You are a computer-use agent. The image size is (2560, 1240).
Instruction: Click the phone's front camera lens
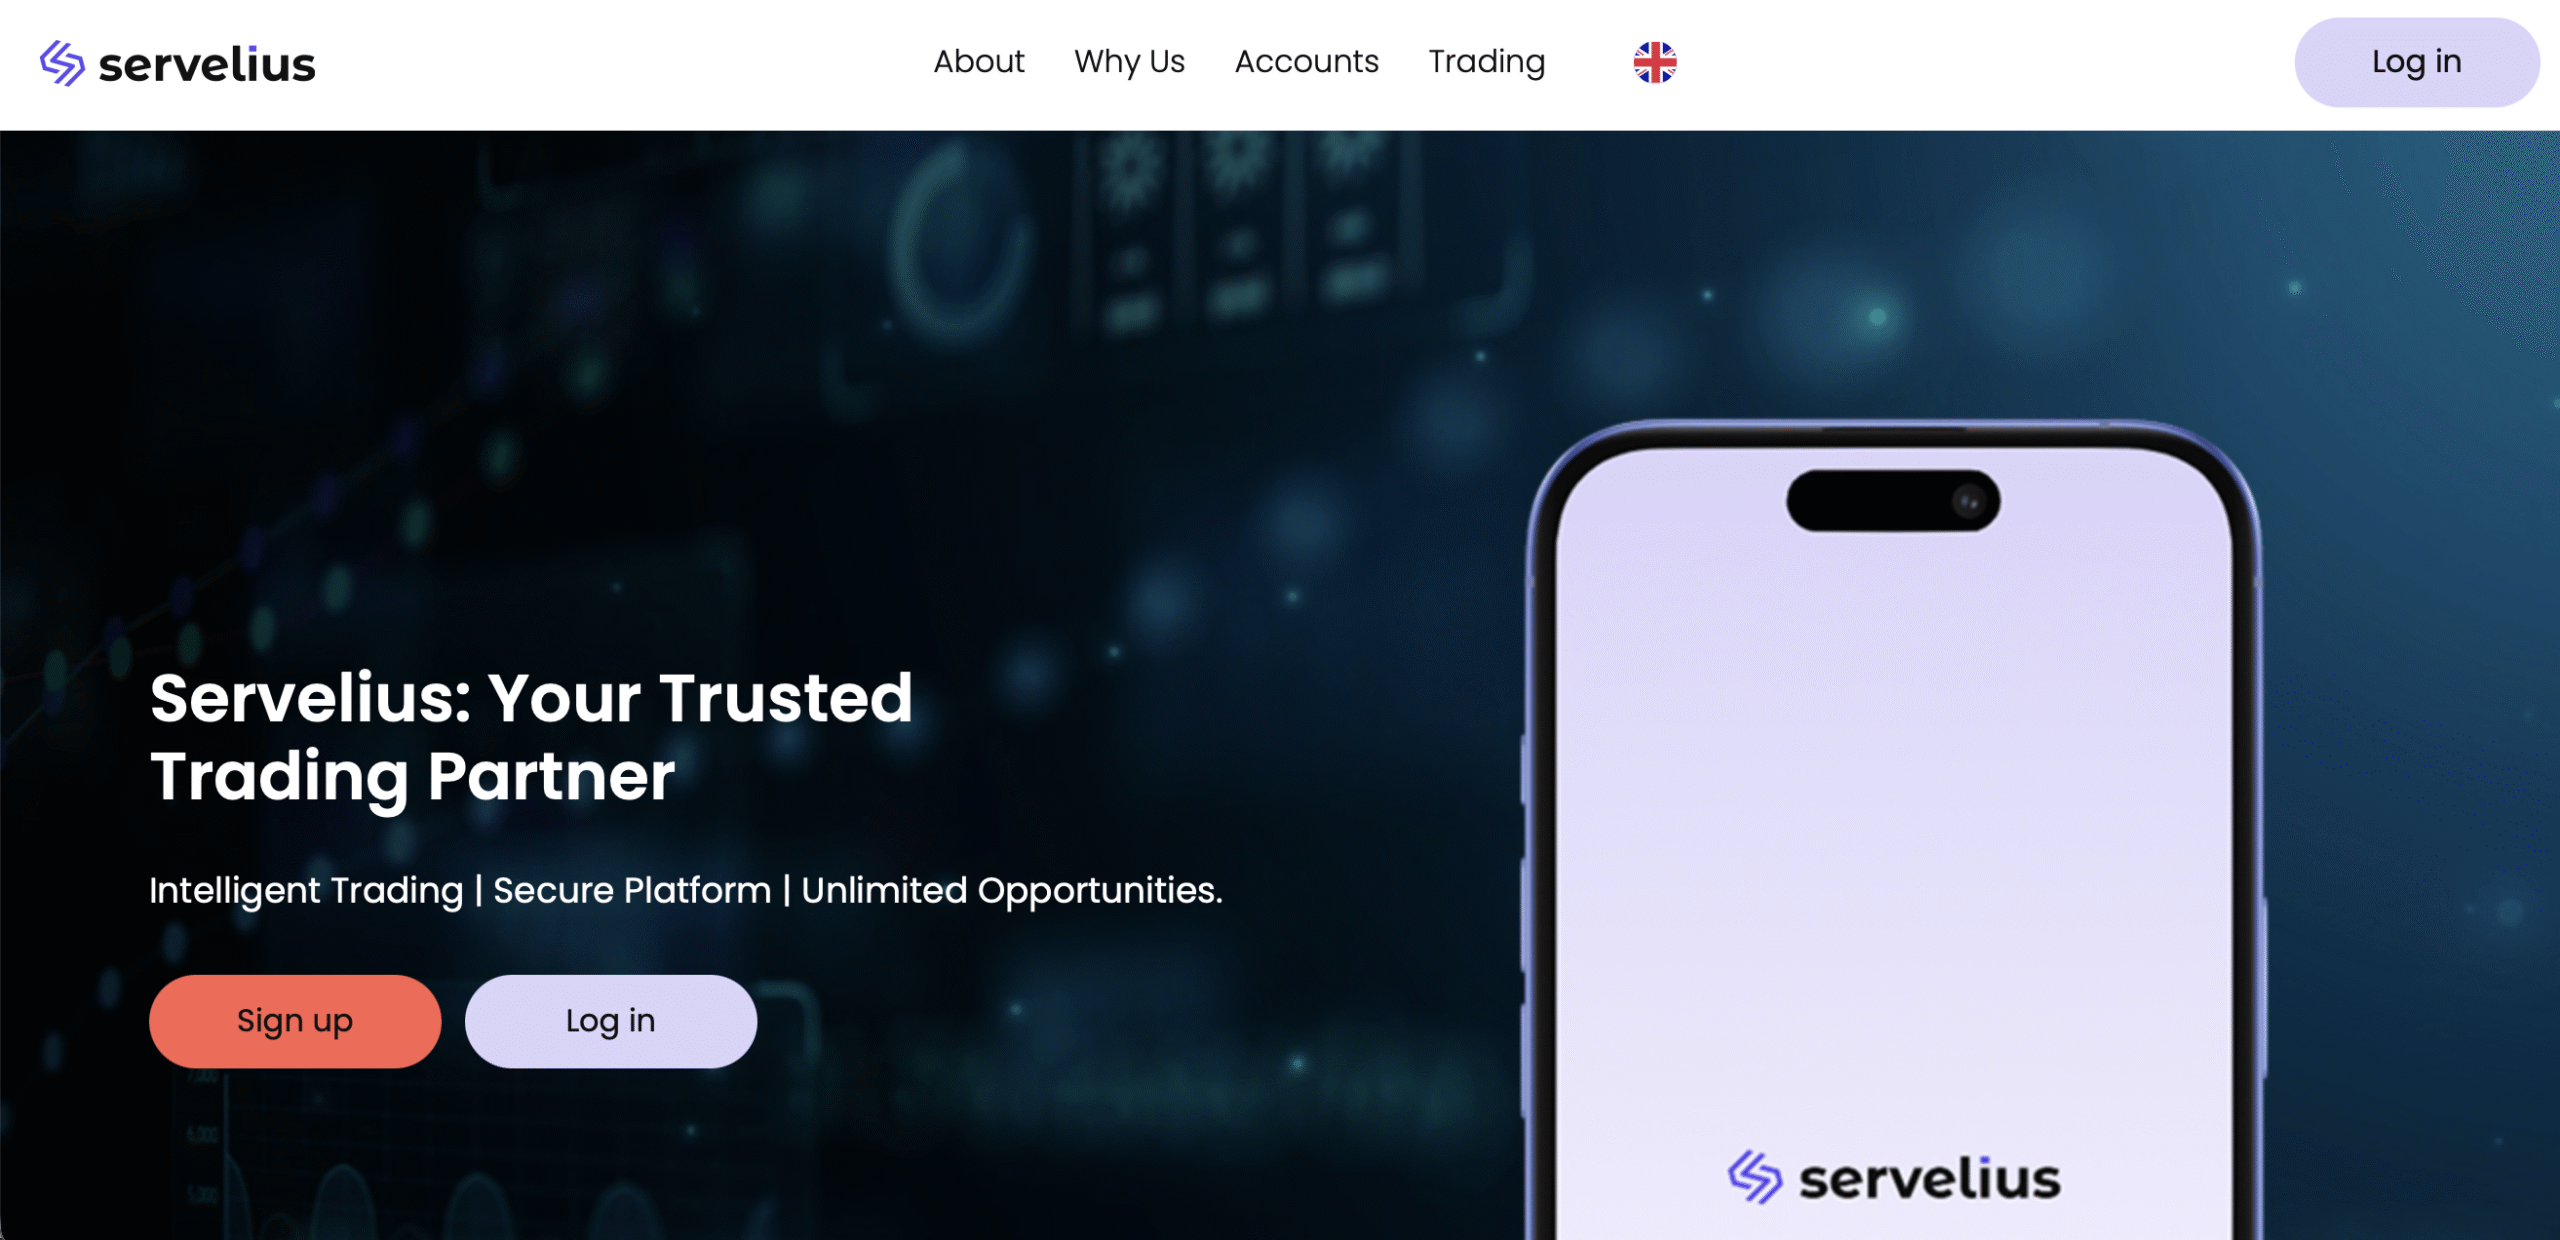(1968, 501)
